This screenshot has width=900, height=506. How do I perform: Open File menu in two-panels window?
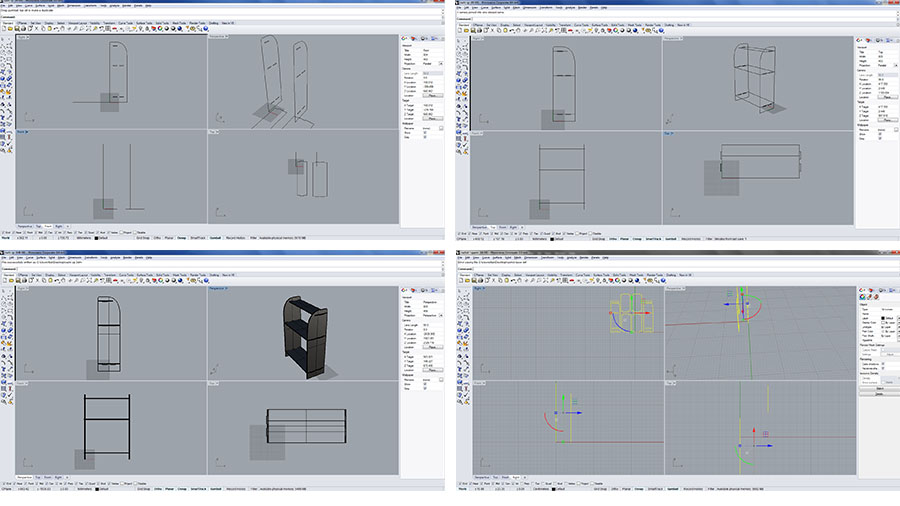[3, 6]
